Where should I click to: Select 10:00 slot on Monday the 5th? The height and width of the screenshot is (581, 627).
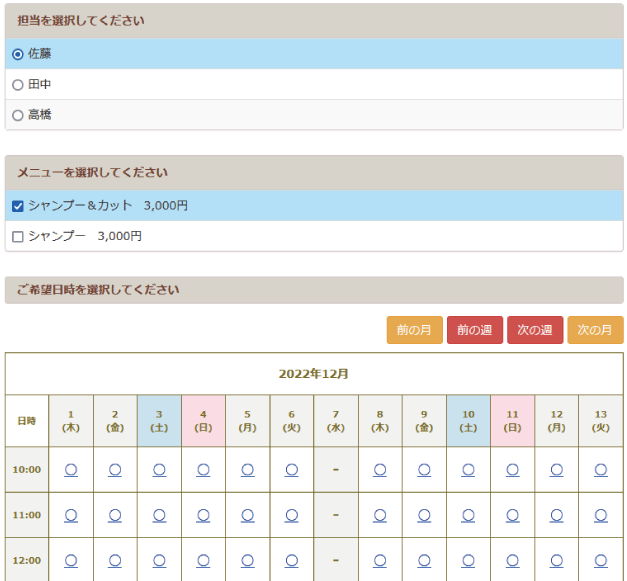tap(247, 469)
